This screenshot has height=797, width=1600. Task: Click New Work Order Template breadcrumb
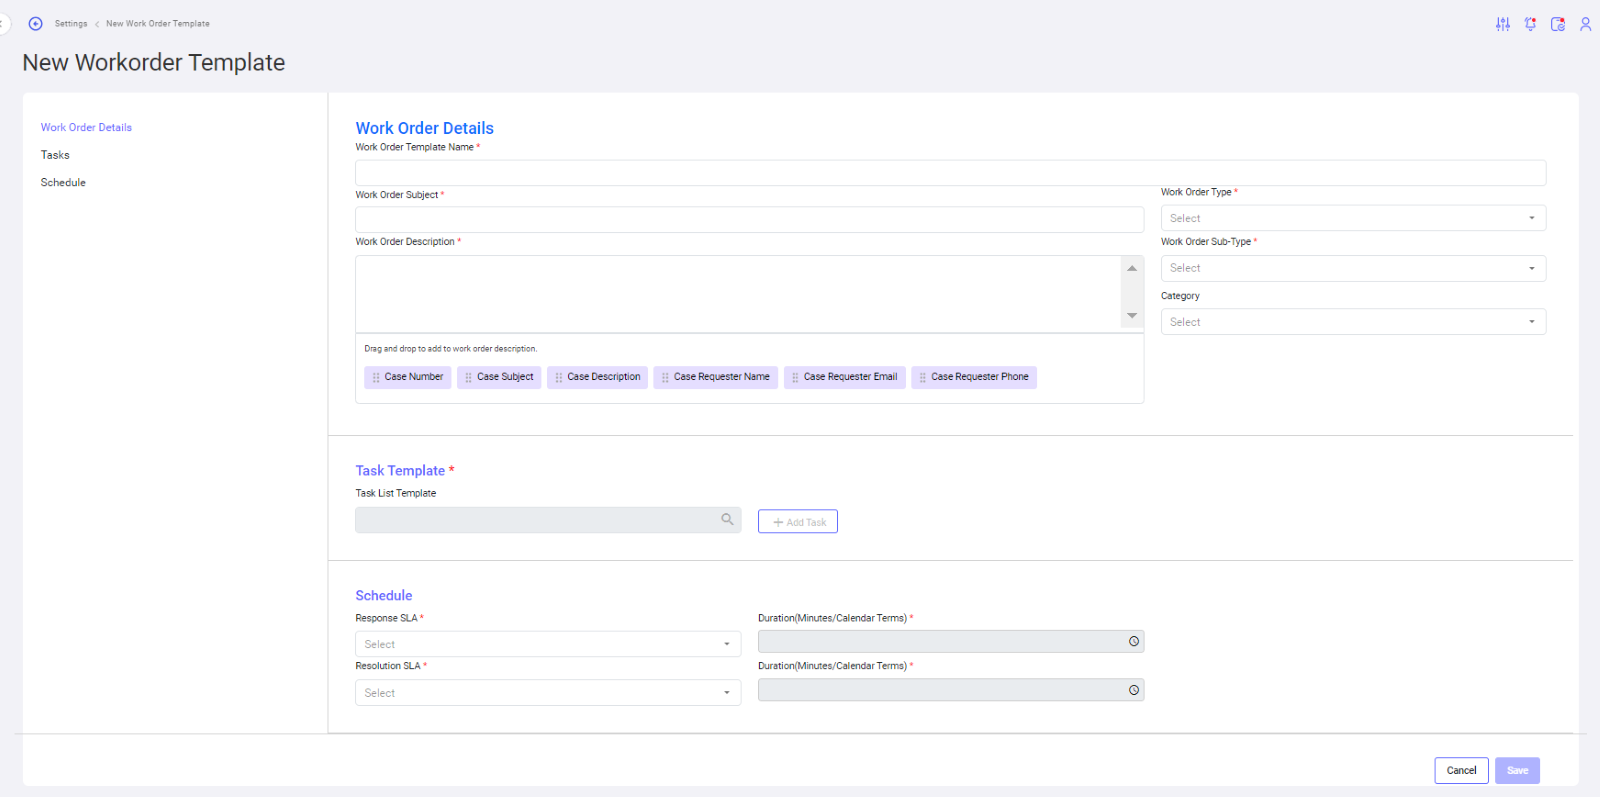coord(158,24)
